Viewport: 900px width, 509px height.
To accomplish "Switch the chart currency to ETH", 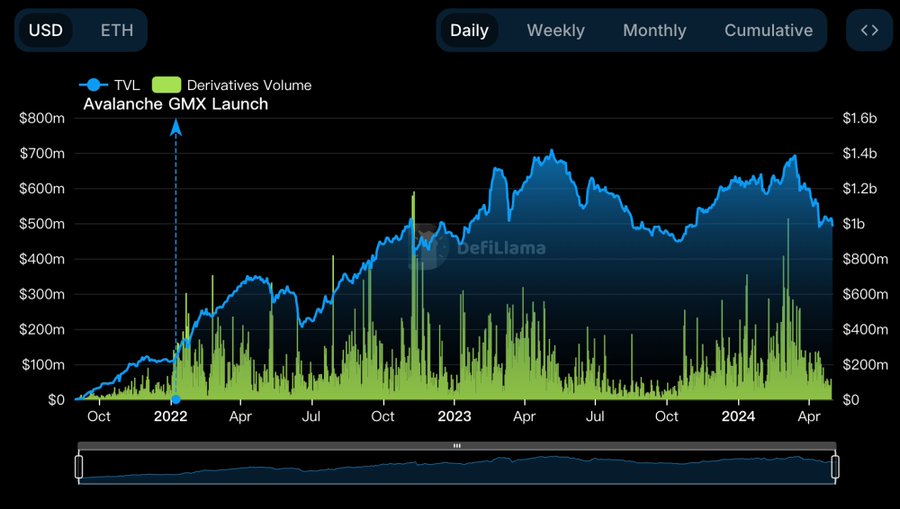I will [117, 30].
